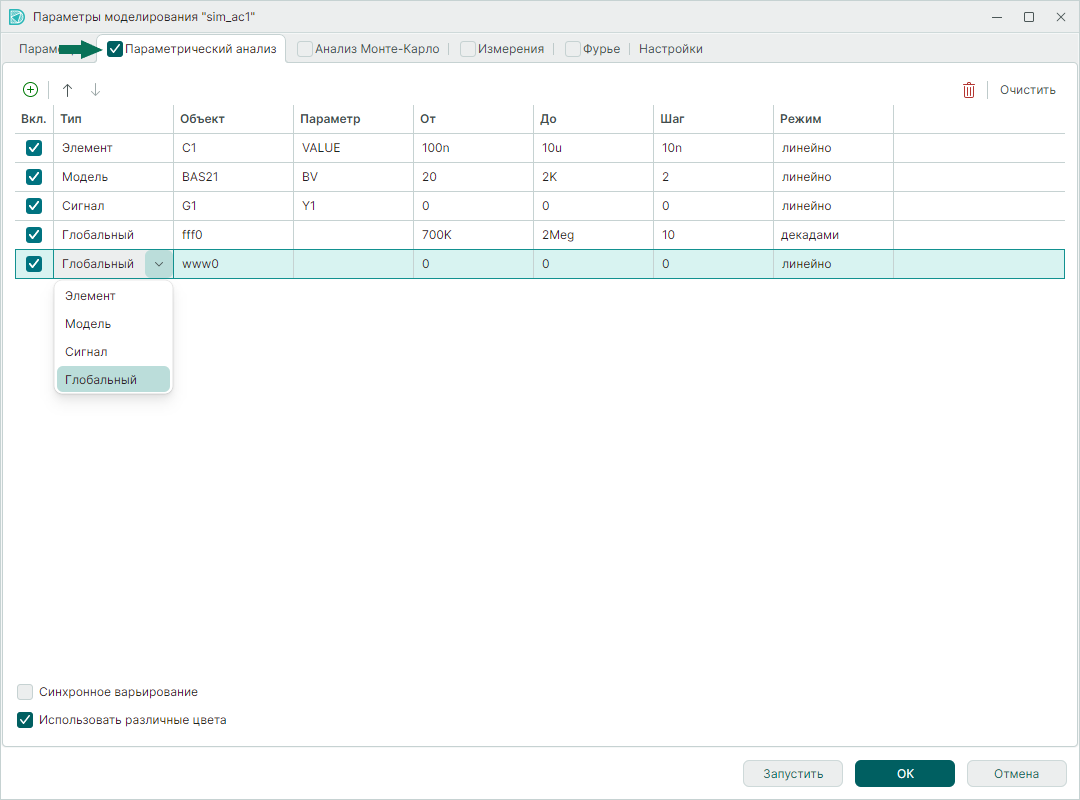This screenshot has width=1080, height=800.
Task: Maximize the simulation parameters window
Action: point(1029,17)
